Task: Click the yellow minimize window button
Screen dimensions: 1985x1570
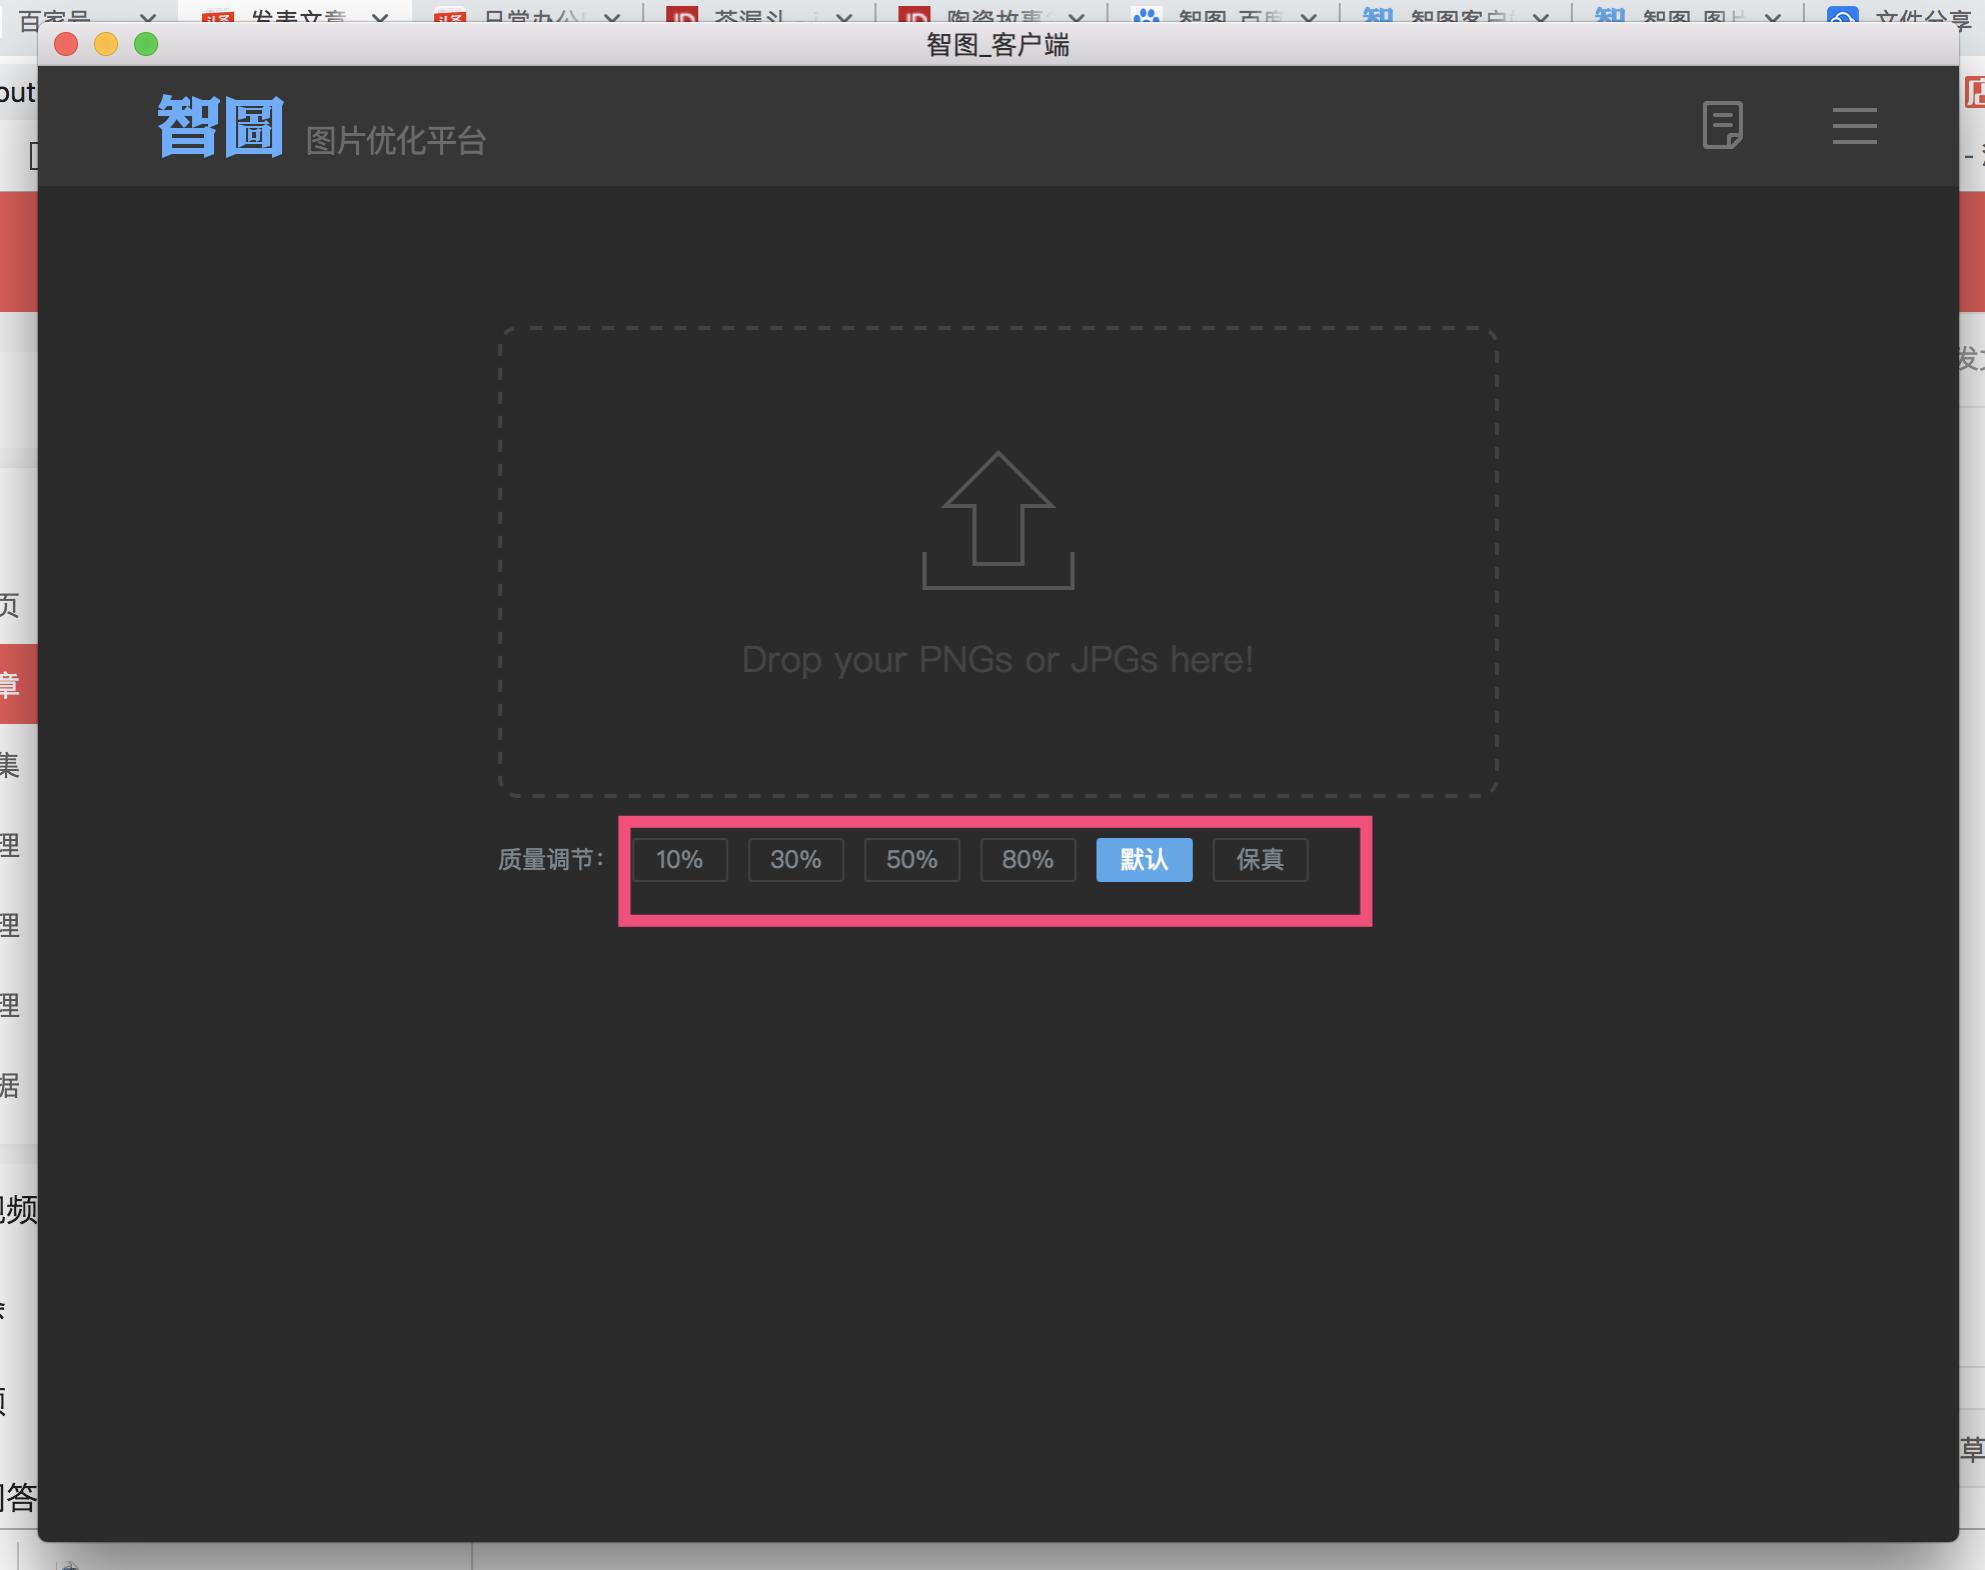Action: [x=106, y=44]
